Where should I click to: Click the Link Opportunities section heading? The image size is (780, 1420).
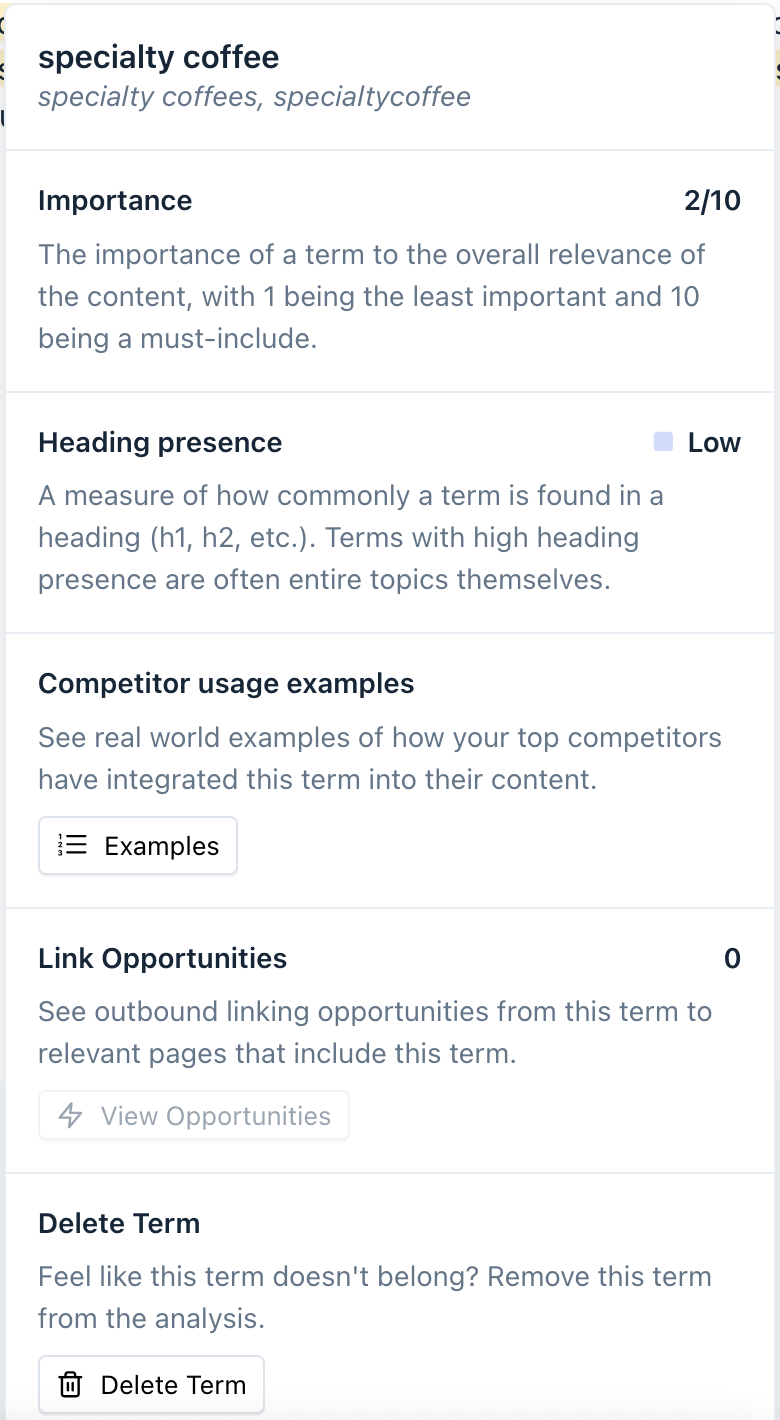[162, 958]
